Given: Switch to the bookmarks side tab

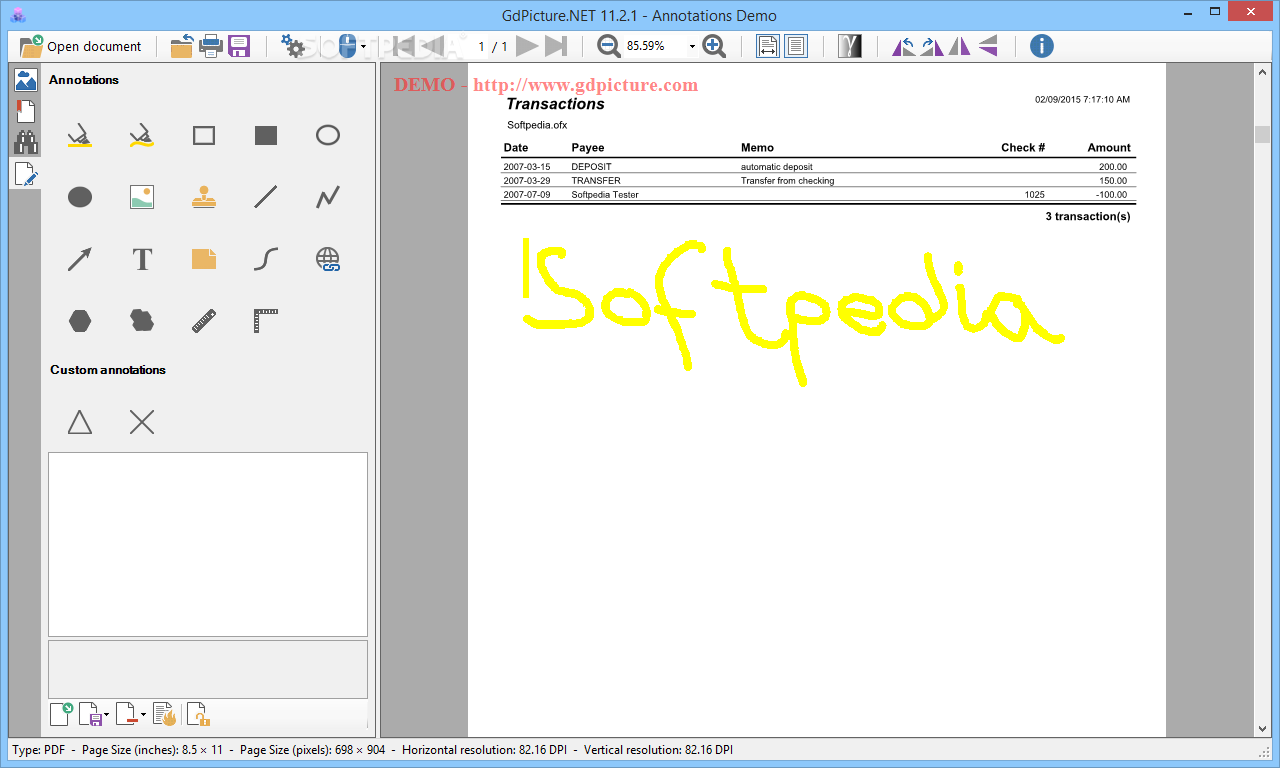Looking at the screenshot, I should click(x=26, y=111).
